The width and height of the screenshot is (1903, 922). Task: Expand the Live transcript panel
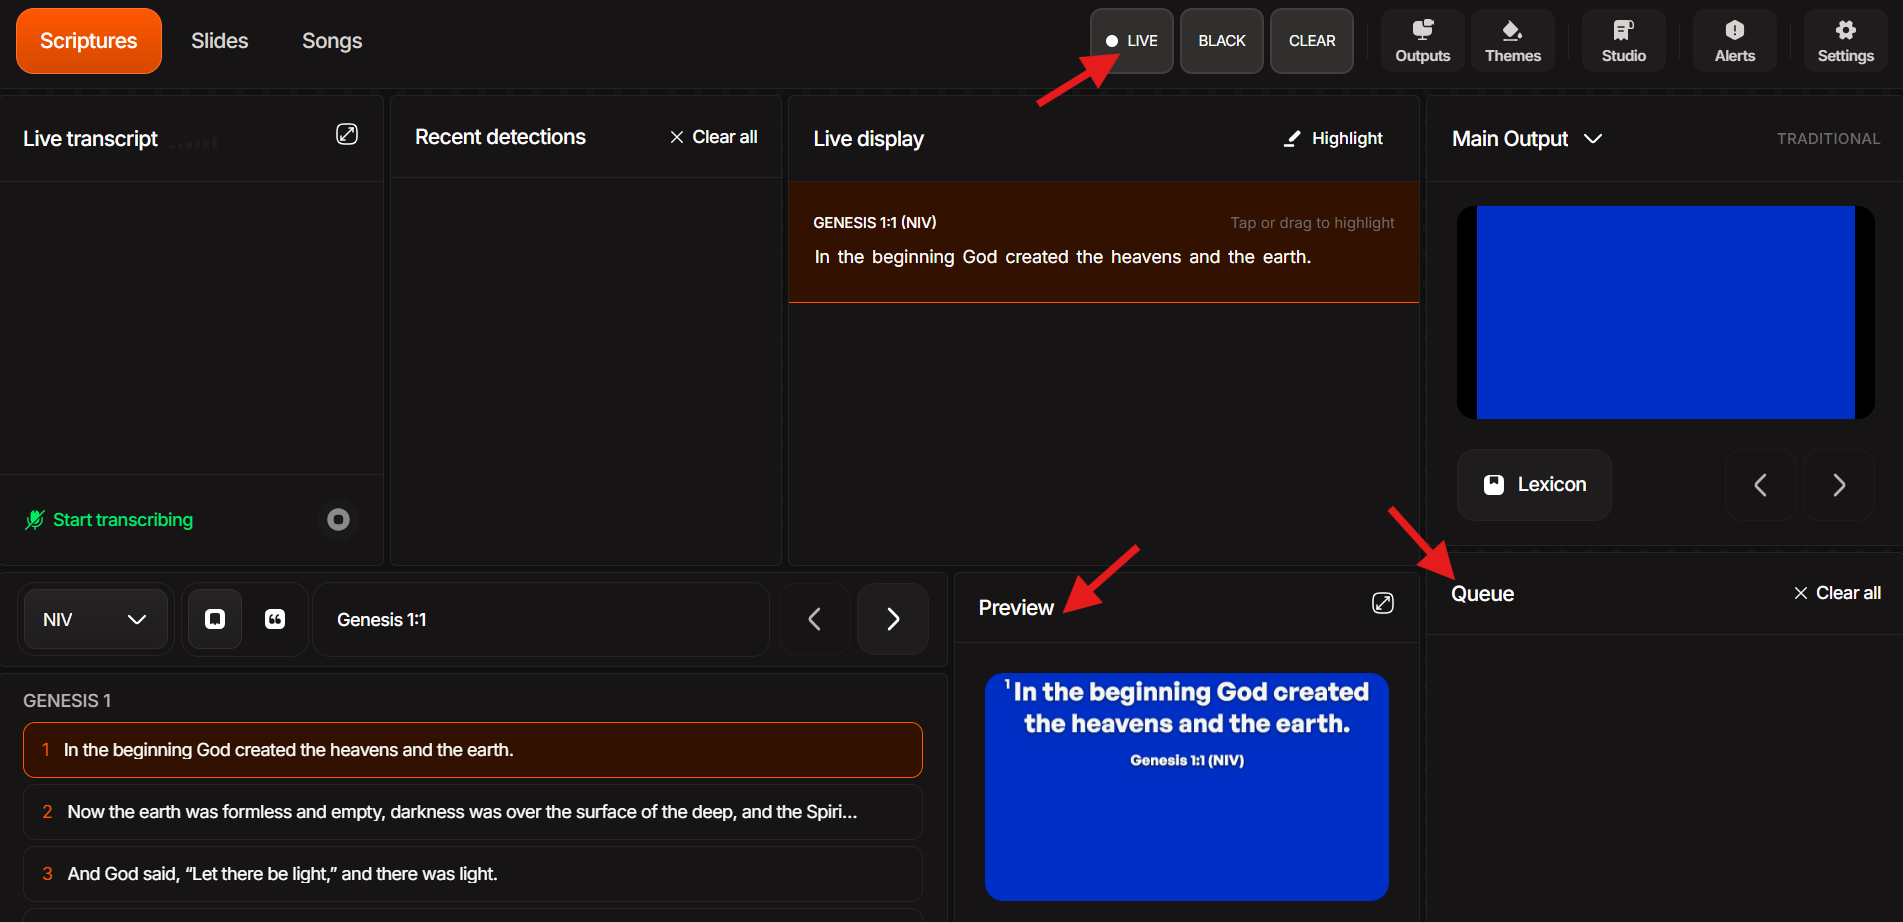[x=347, y=134]
